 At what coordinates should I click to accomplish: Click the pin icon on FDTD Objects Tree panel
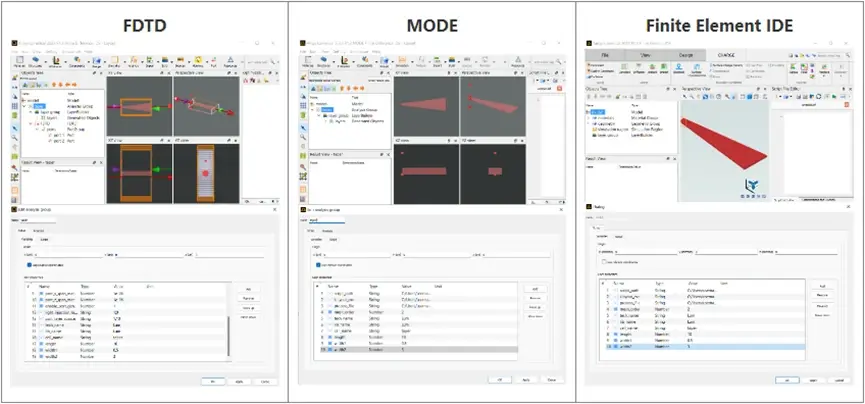coord(94,73)
